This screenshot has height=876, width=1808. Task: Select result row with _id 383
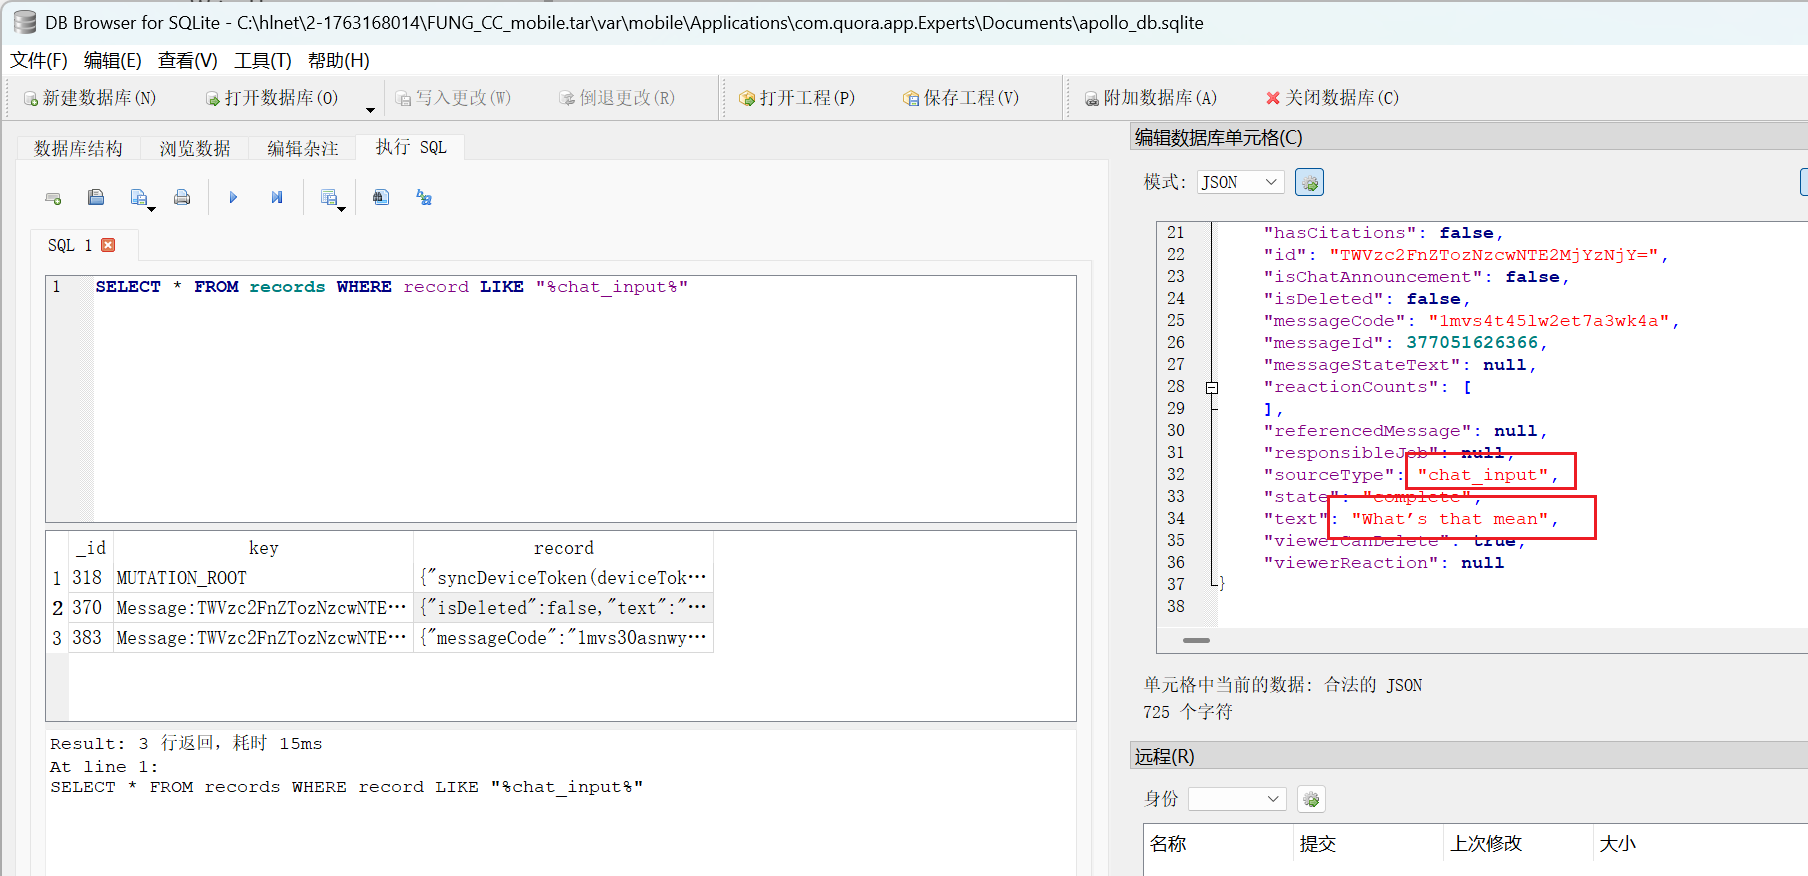click(87, 638)
